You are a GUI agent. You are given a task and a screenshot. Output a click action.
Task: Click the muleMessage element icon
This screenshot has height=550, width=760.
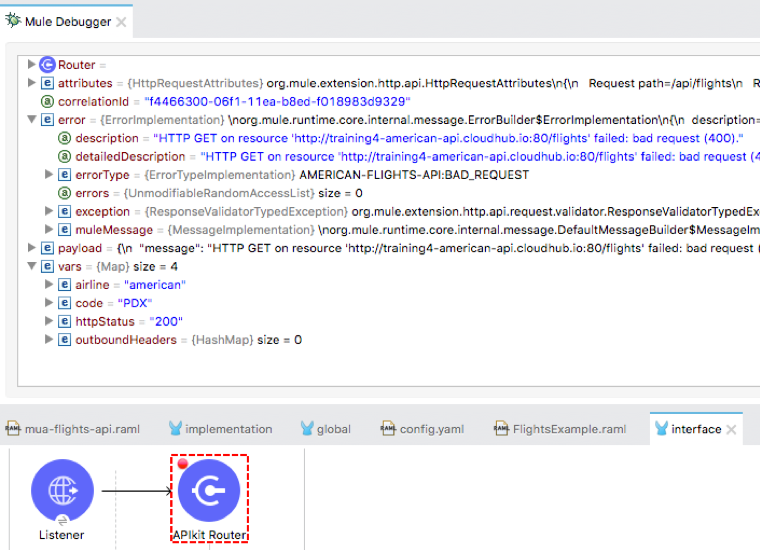coord(64,230)
